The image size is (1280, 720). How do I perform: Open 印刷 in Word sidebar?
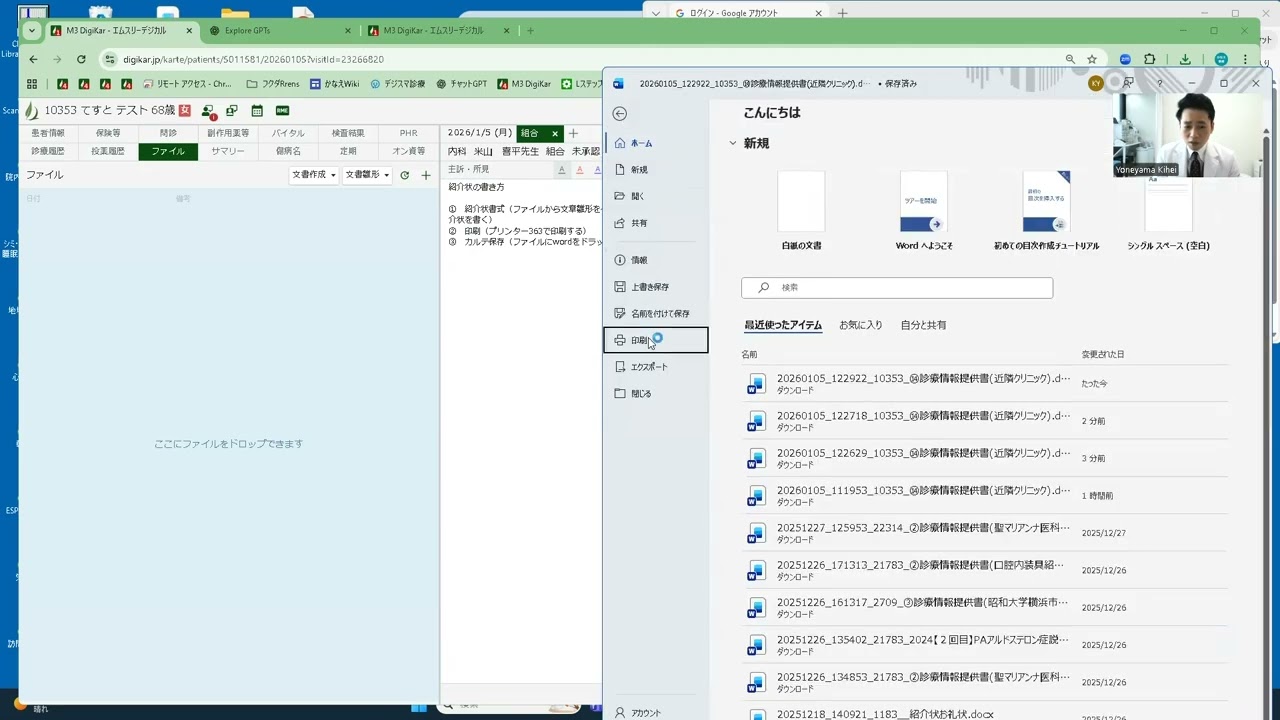[656, 340]
